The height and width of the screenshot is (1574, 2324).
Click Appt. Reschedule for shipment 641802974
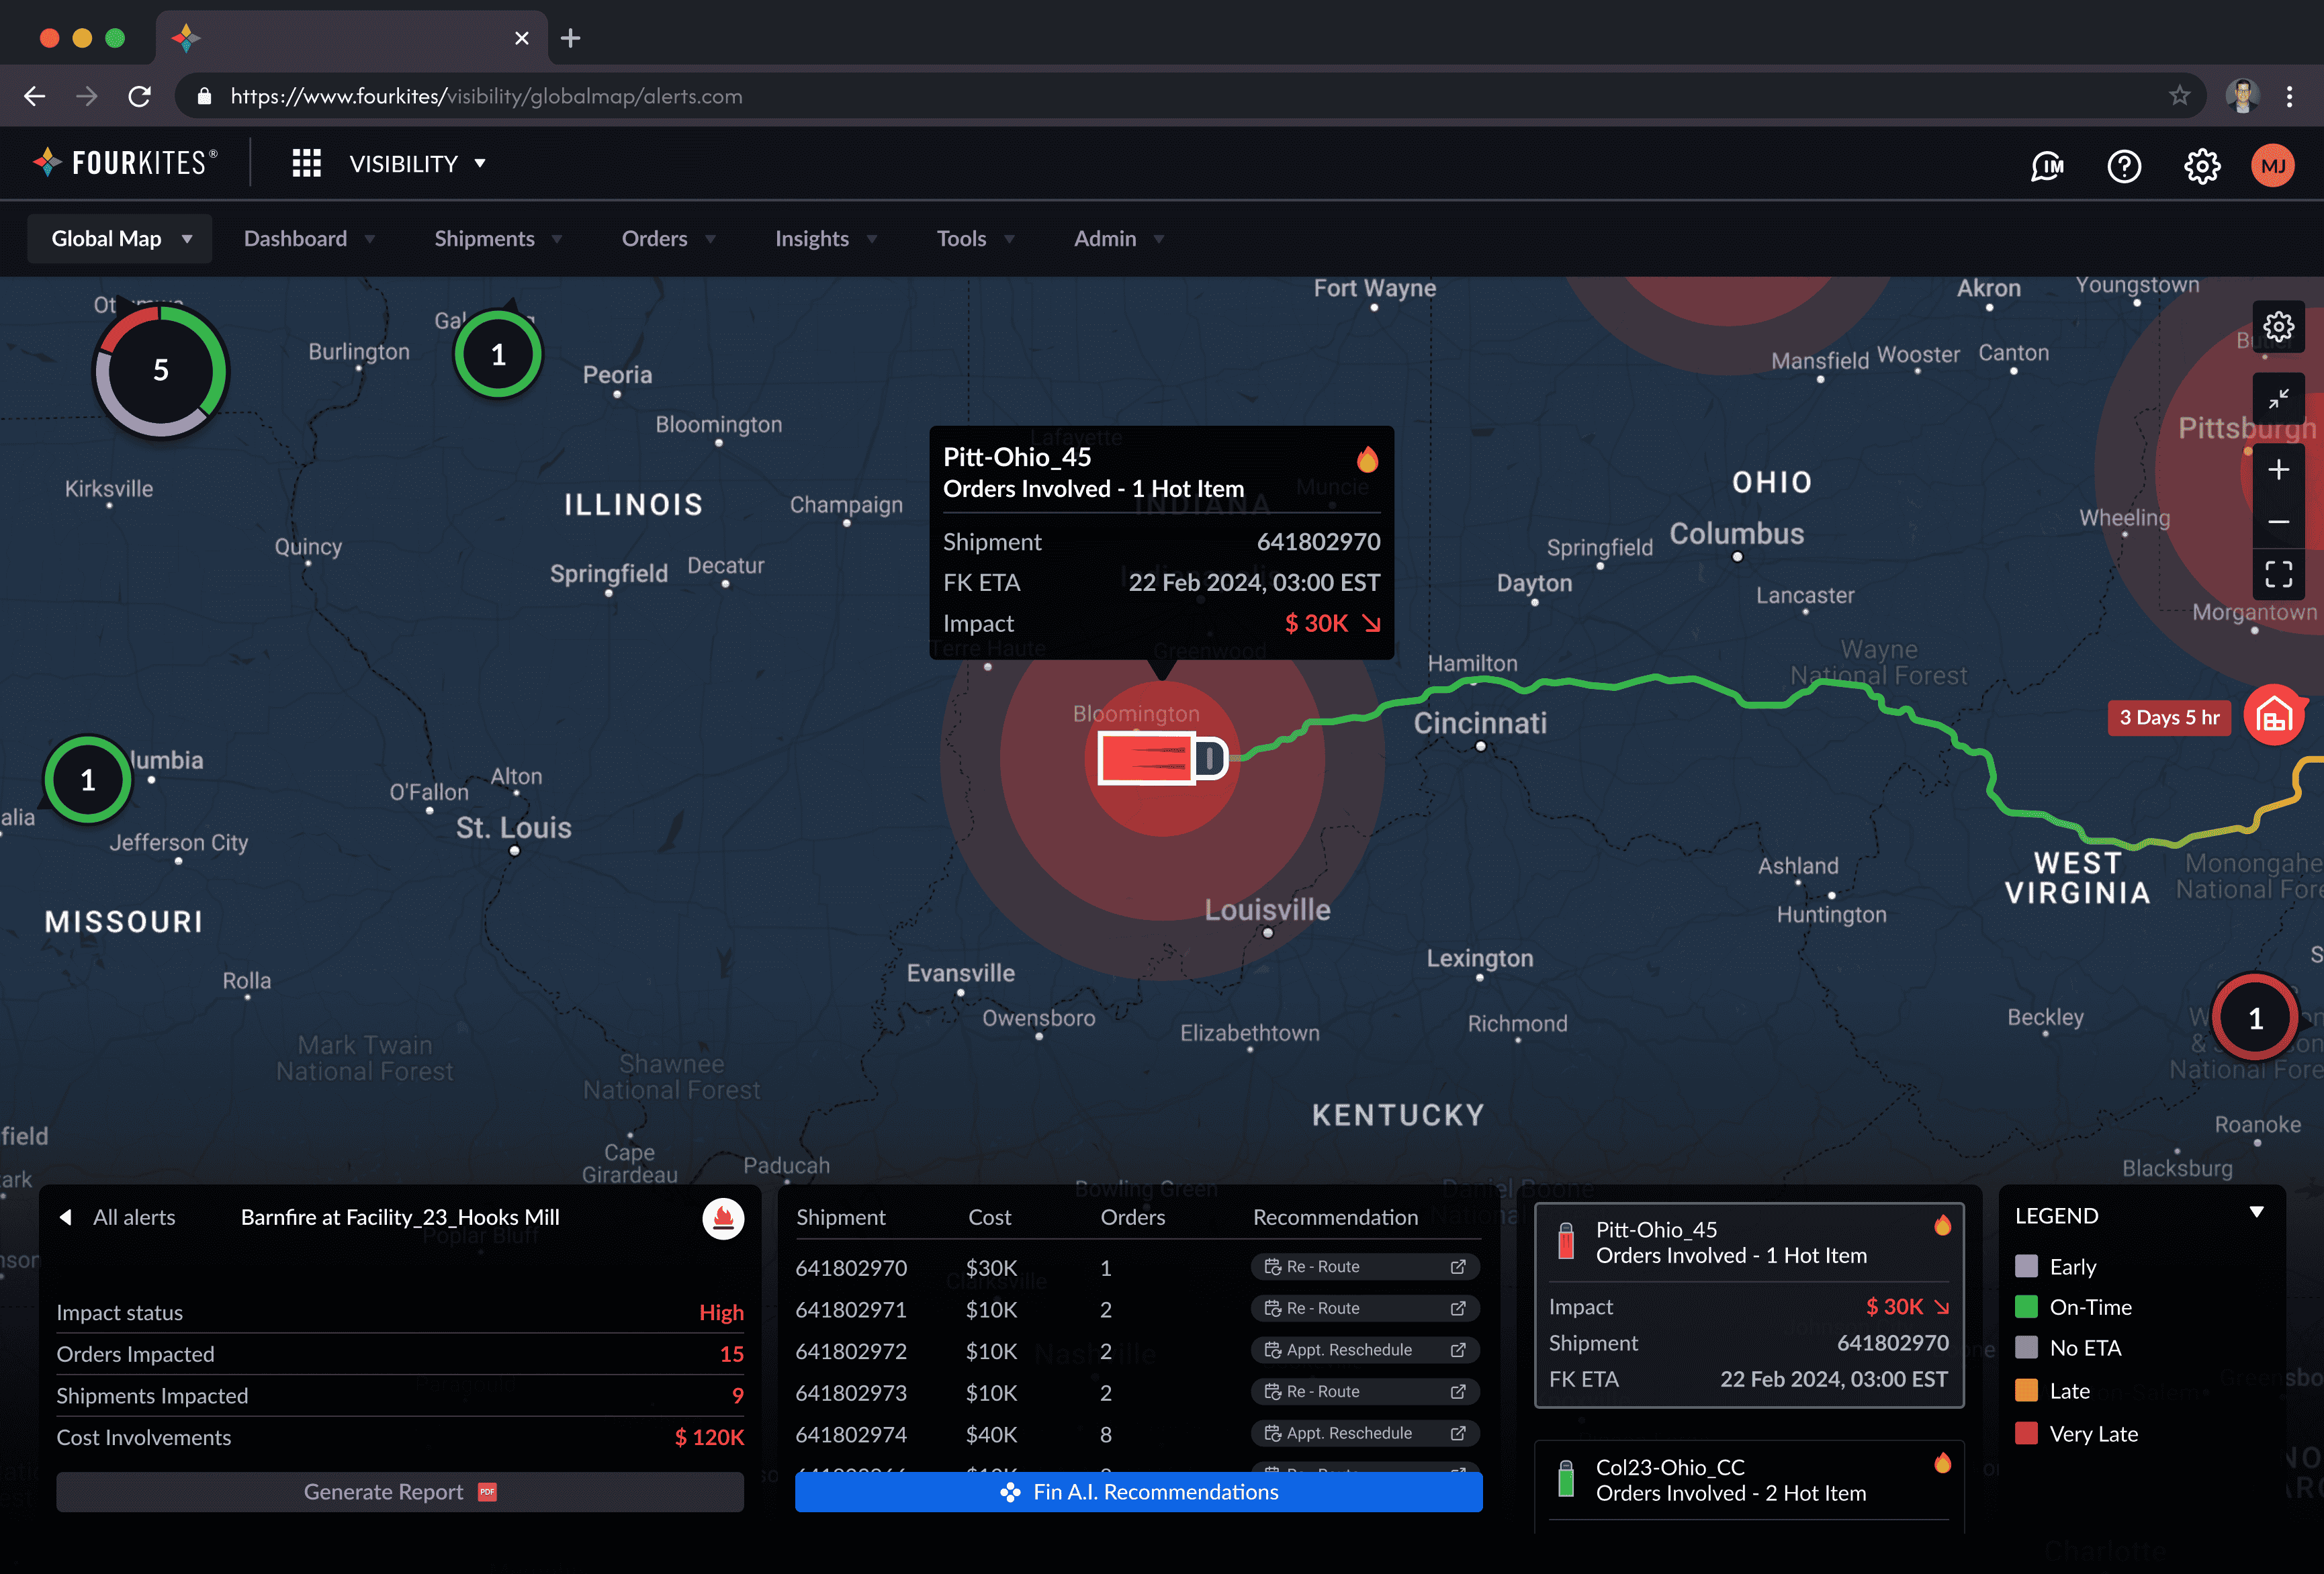(x=1365, y=1433)
